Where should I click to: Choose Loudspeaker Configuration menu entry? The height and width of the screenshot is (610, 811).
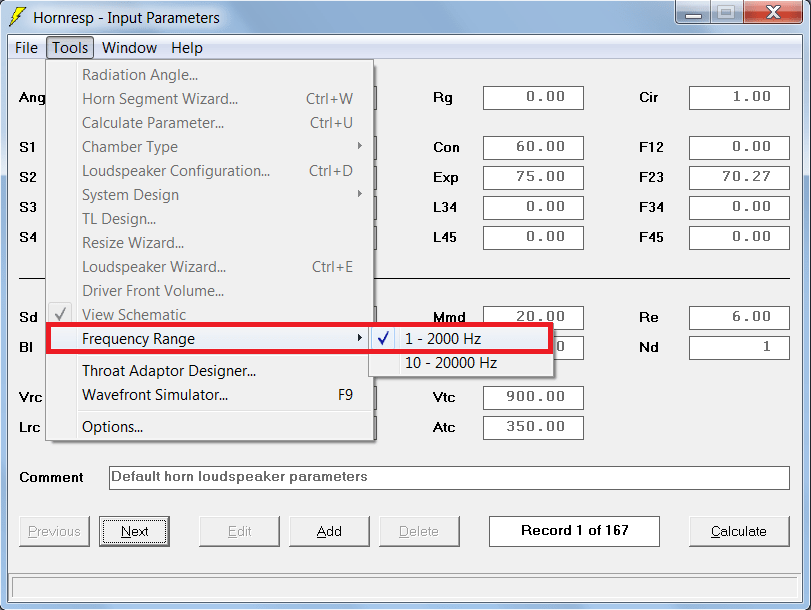coord(209,171)
